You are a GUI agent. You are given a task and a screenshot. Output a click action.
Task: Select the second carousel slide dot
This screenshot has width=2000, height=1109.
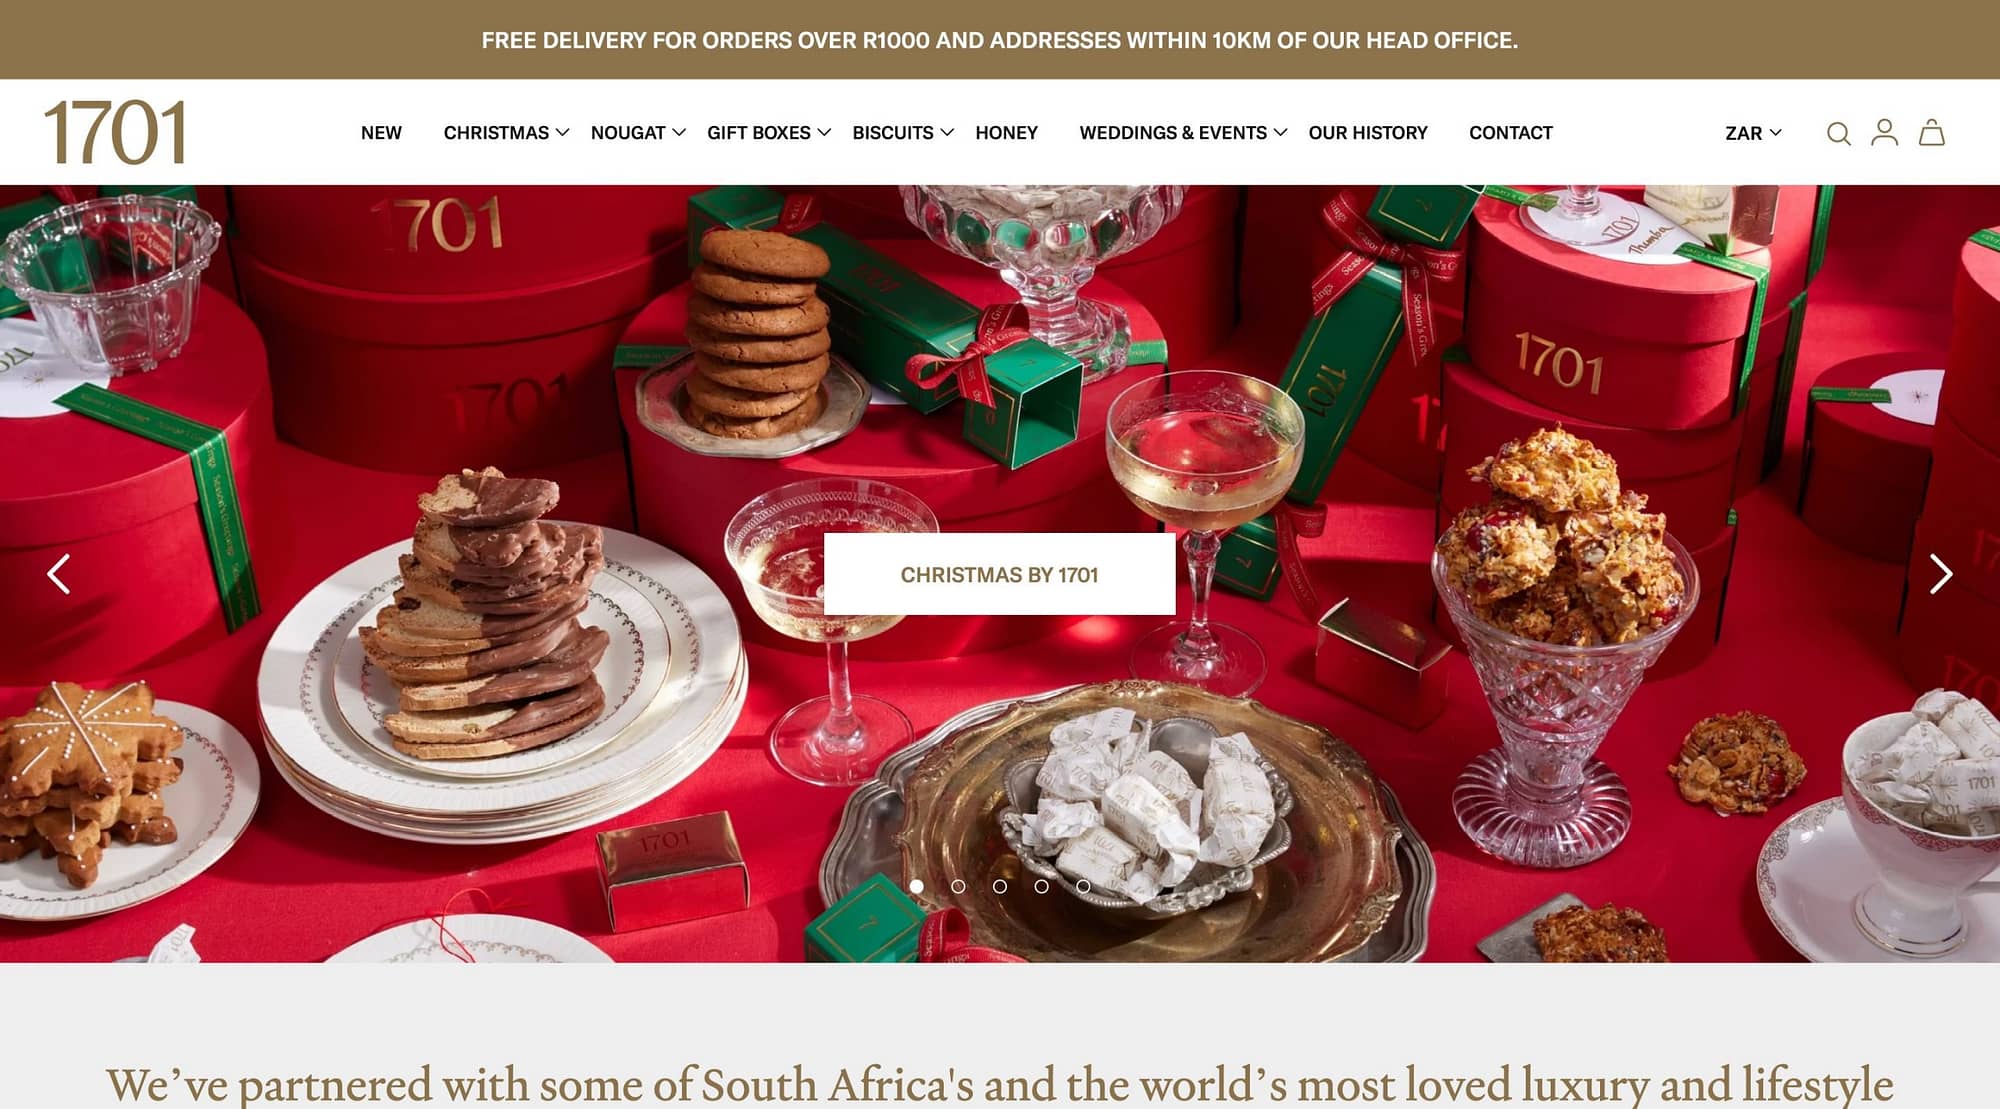(958, 886)
